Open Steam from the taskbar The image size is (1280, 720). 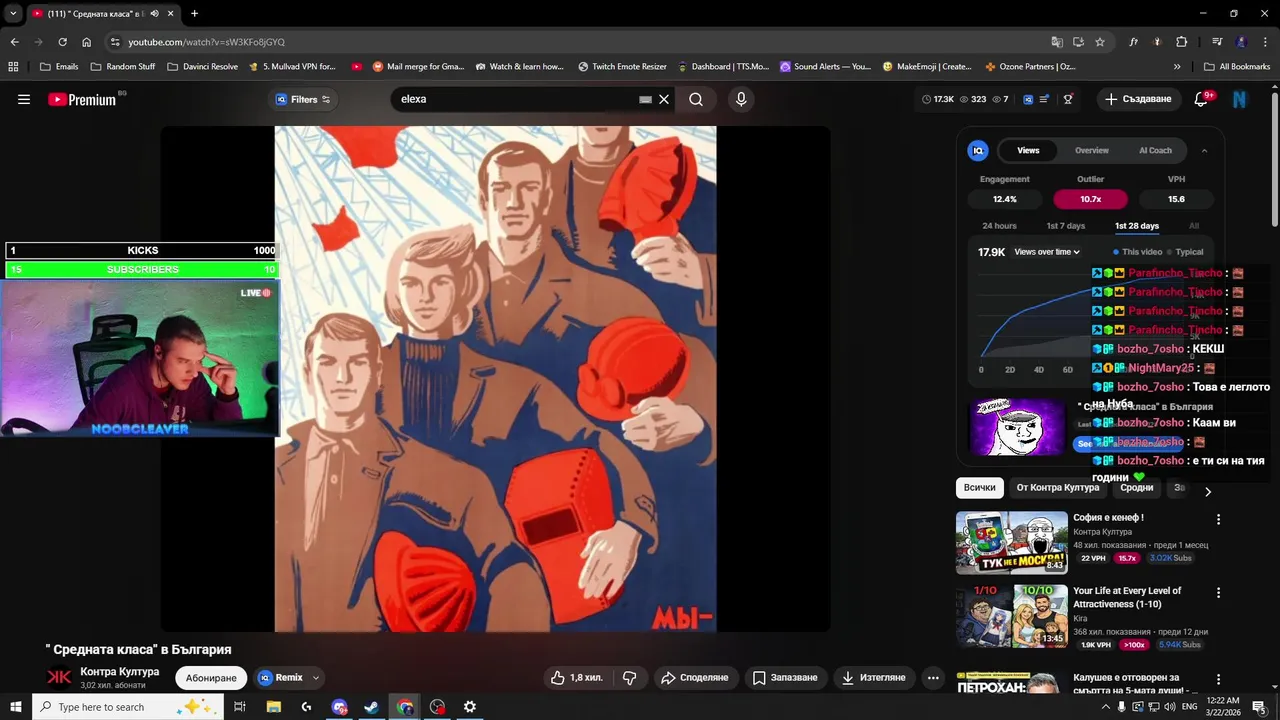tap(372, 707)
